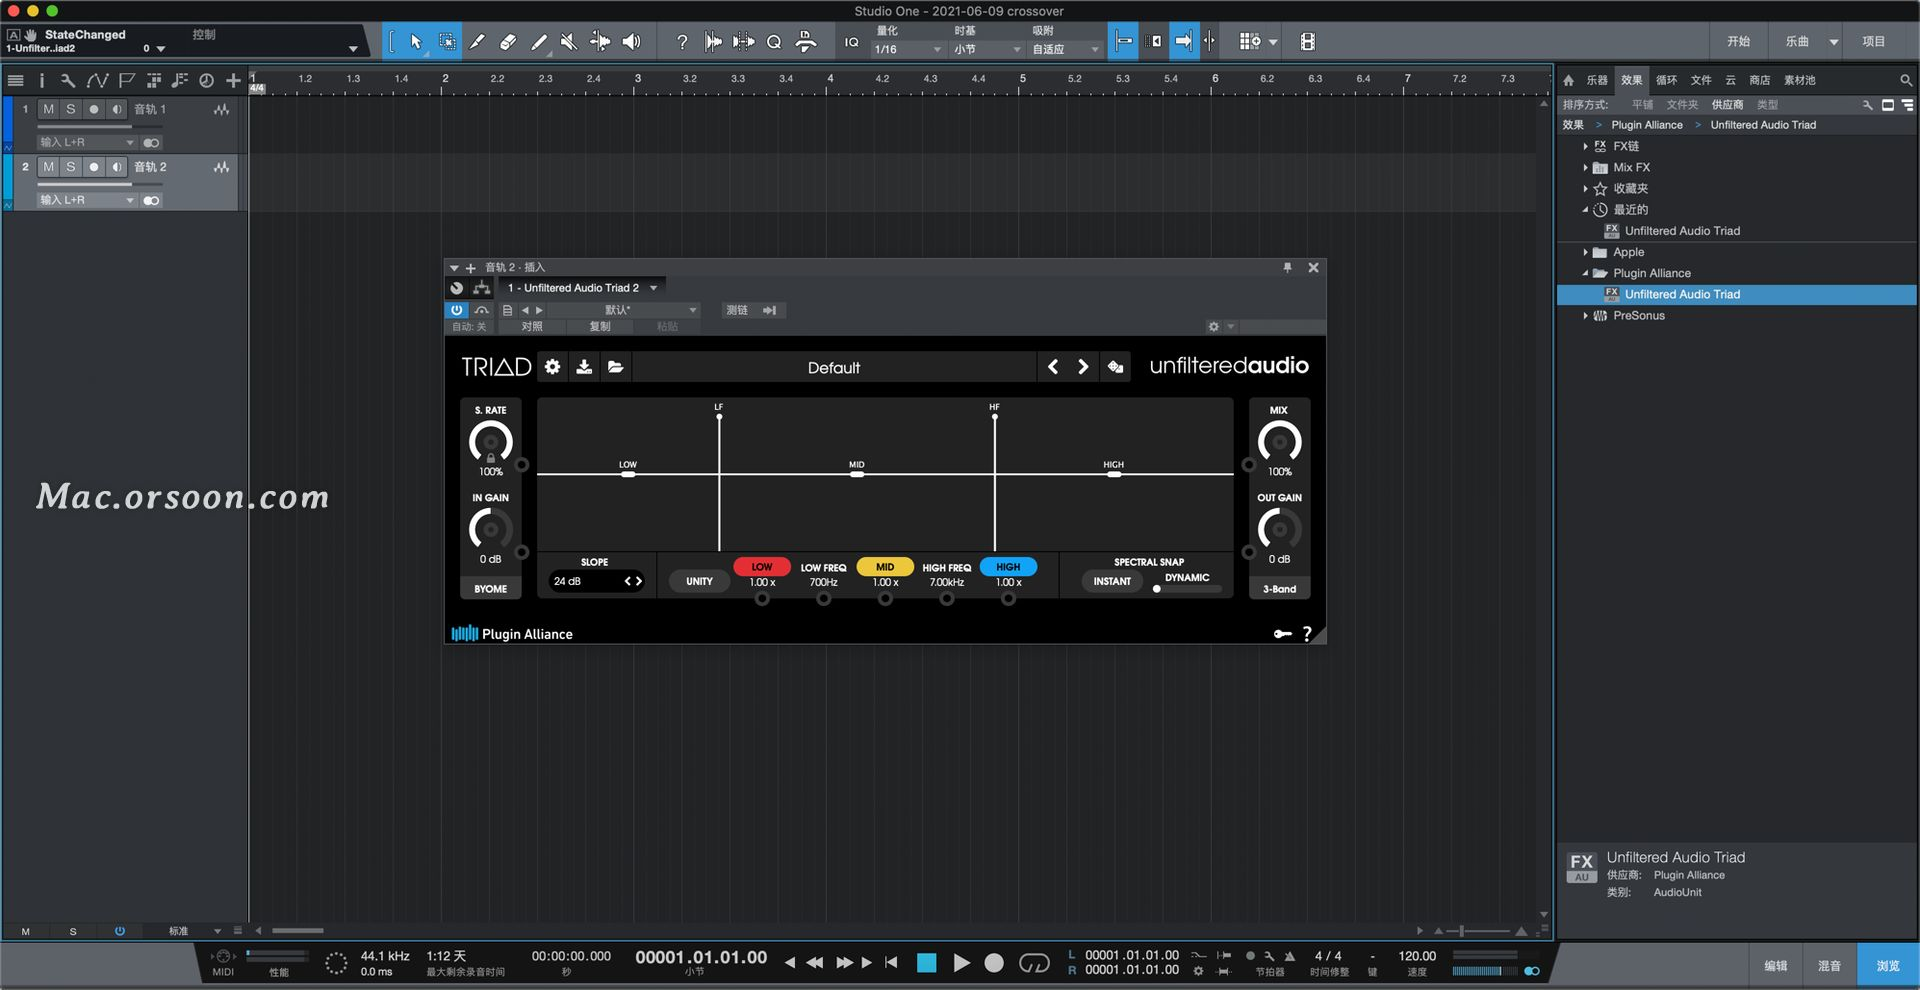
Task: Select the Eraser tool
Action: click(508, 42)
